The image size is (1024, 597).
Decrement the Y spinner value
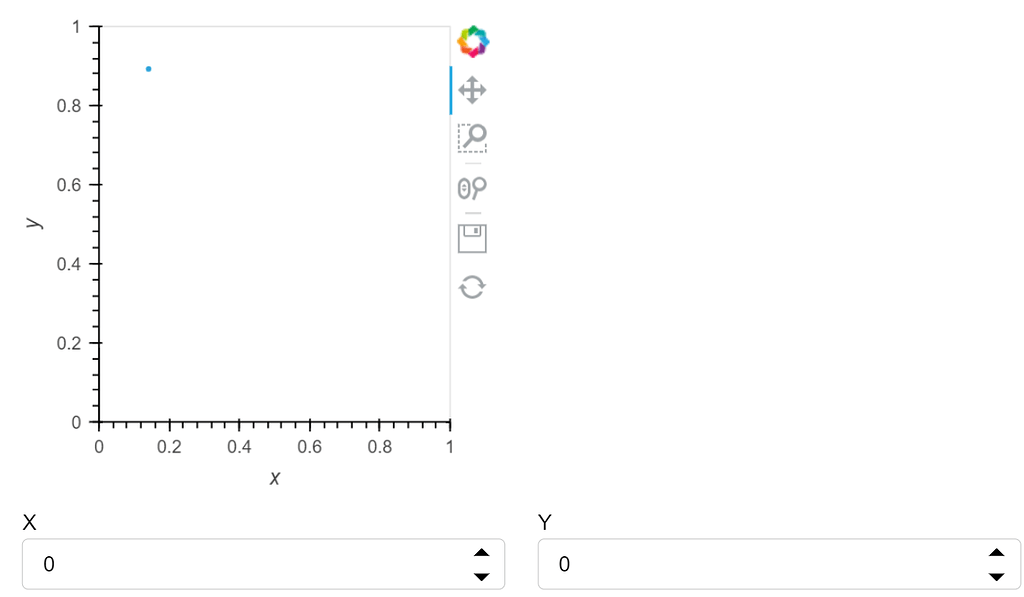(x=996, y=577)
